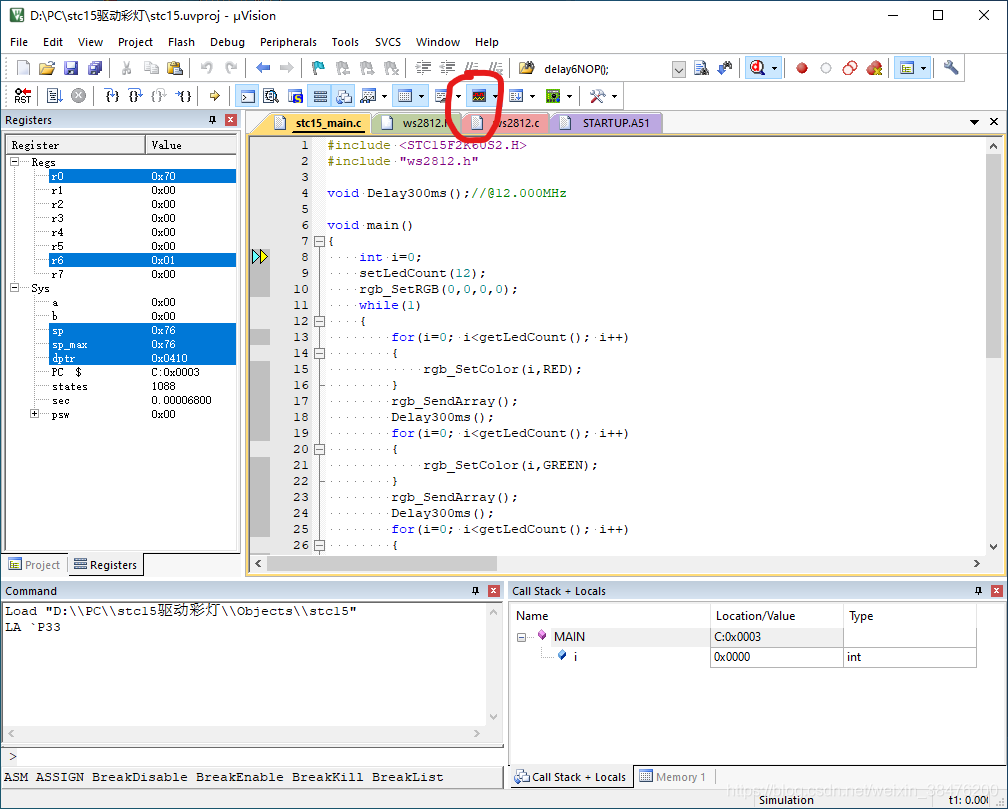This screenshot has width=1008, height=809.
Task: Open a file with the folder icon
Action: pos(47,68)
